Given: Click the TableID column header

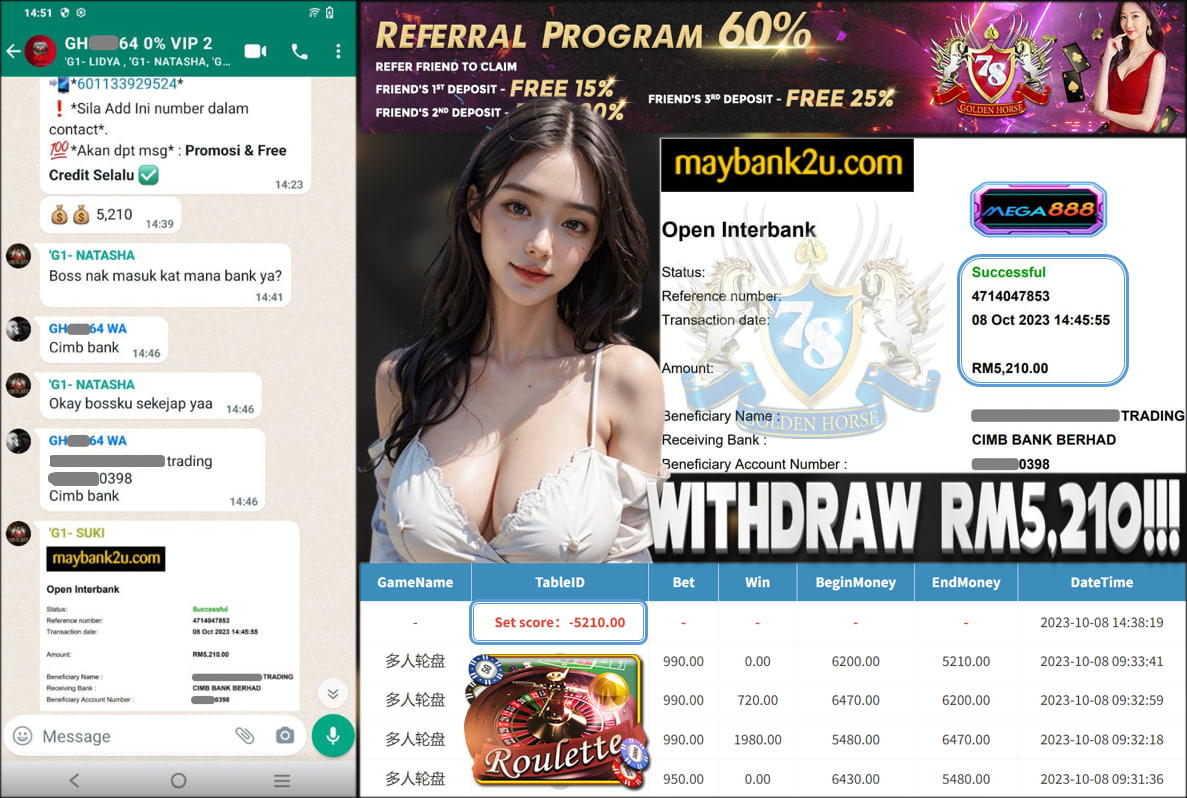Looking at the screenshot, I should 559,582.
